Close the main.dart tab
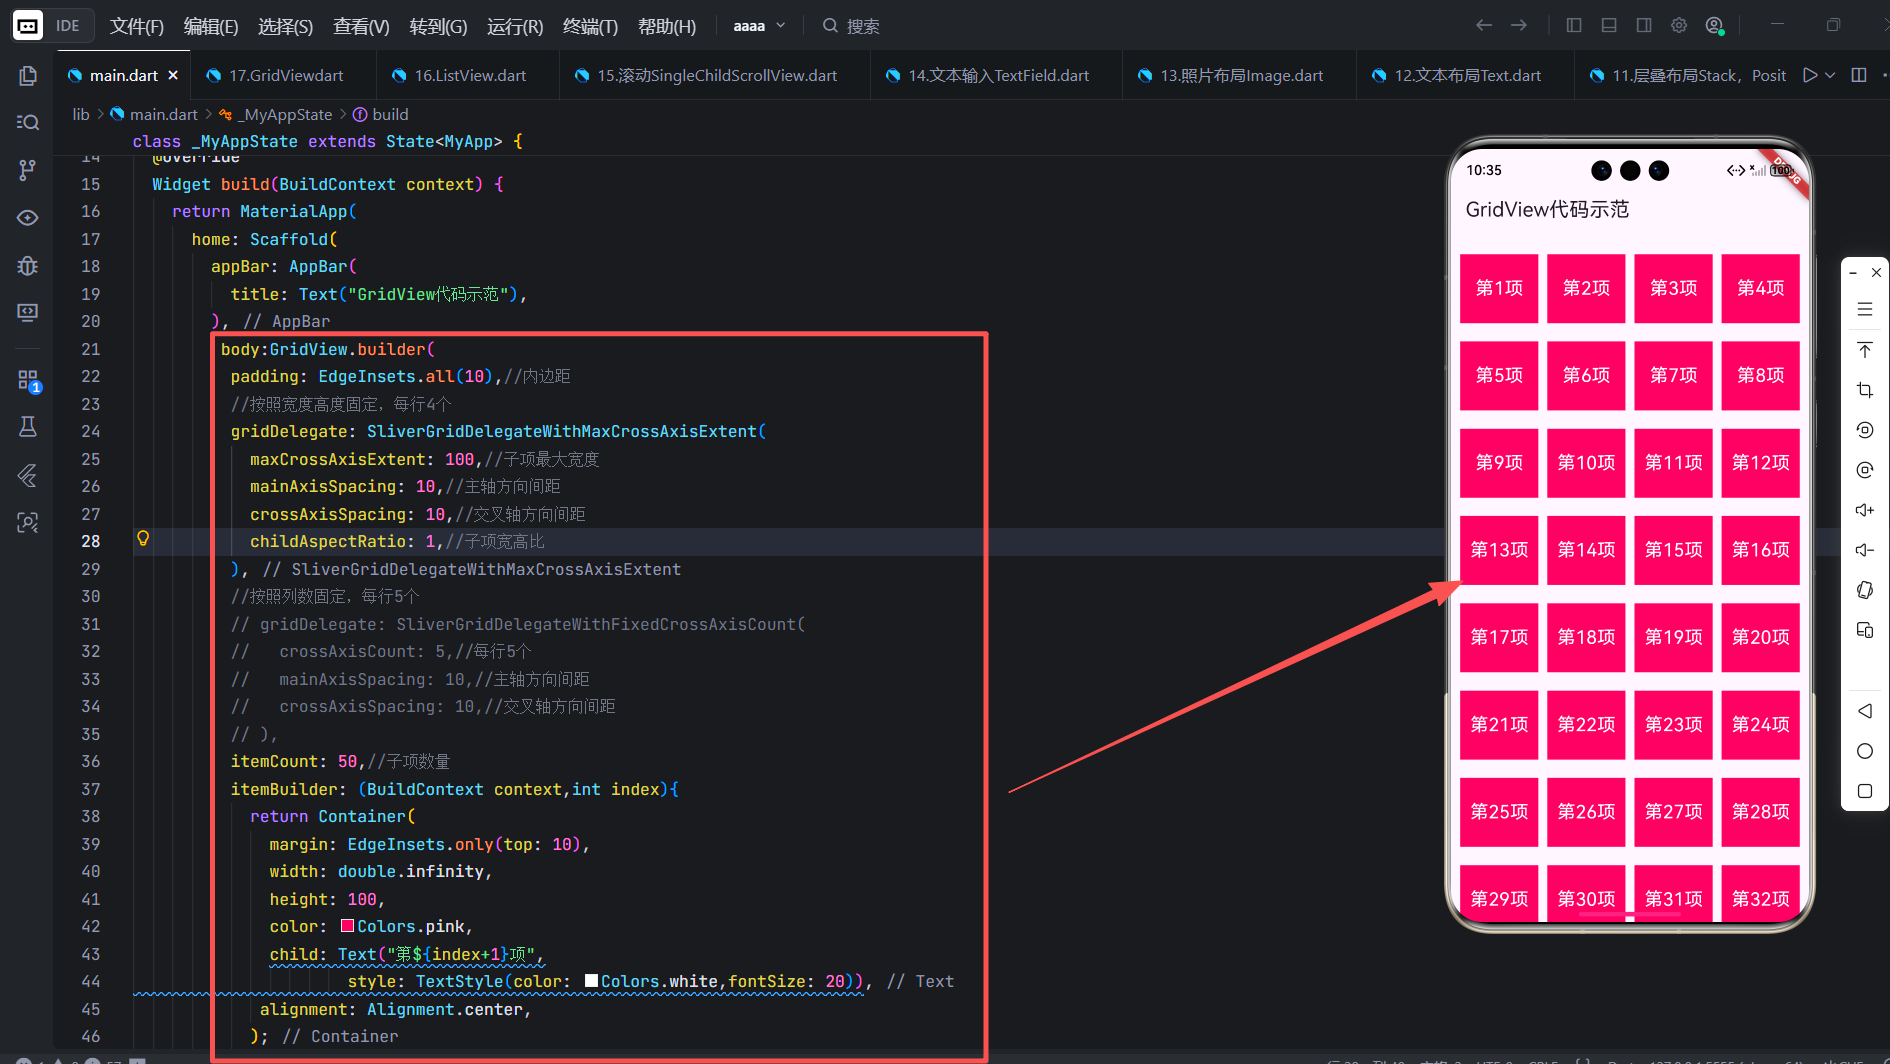The image size is (1890, 1064). (x=173, y=75)
